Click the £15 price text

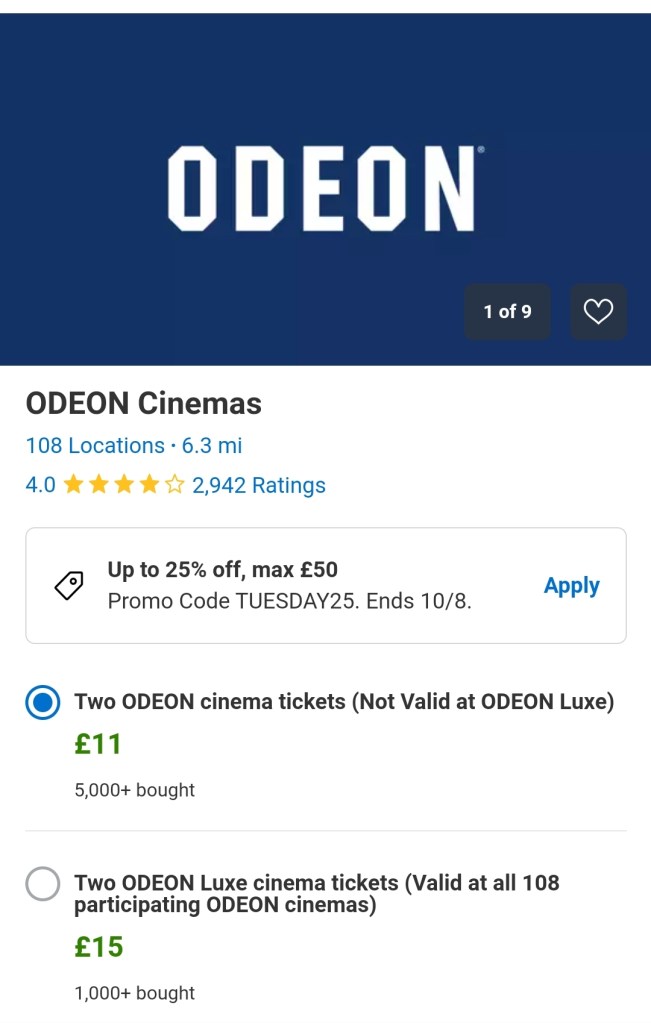(x=99, y=947)
